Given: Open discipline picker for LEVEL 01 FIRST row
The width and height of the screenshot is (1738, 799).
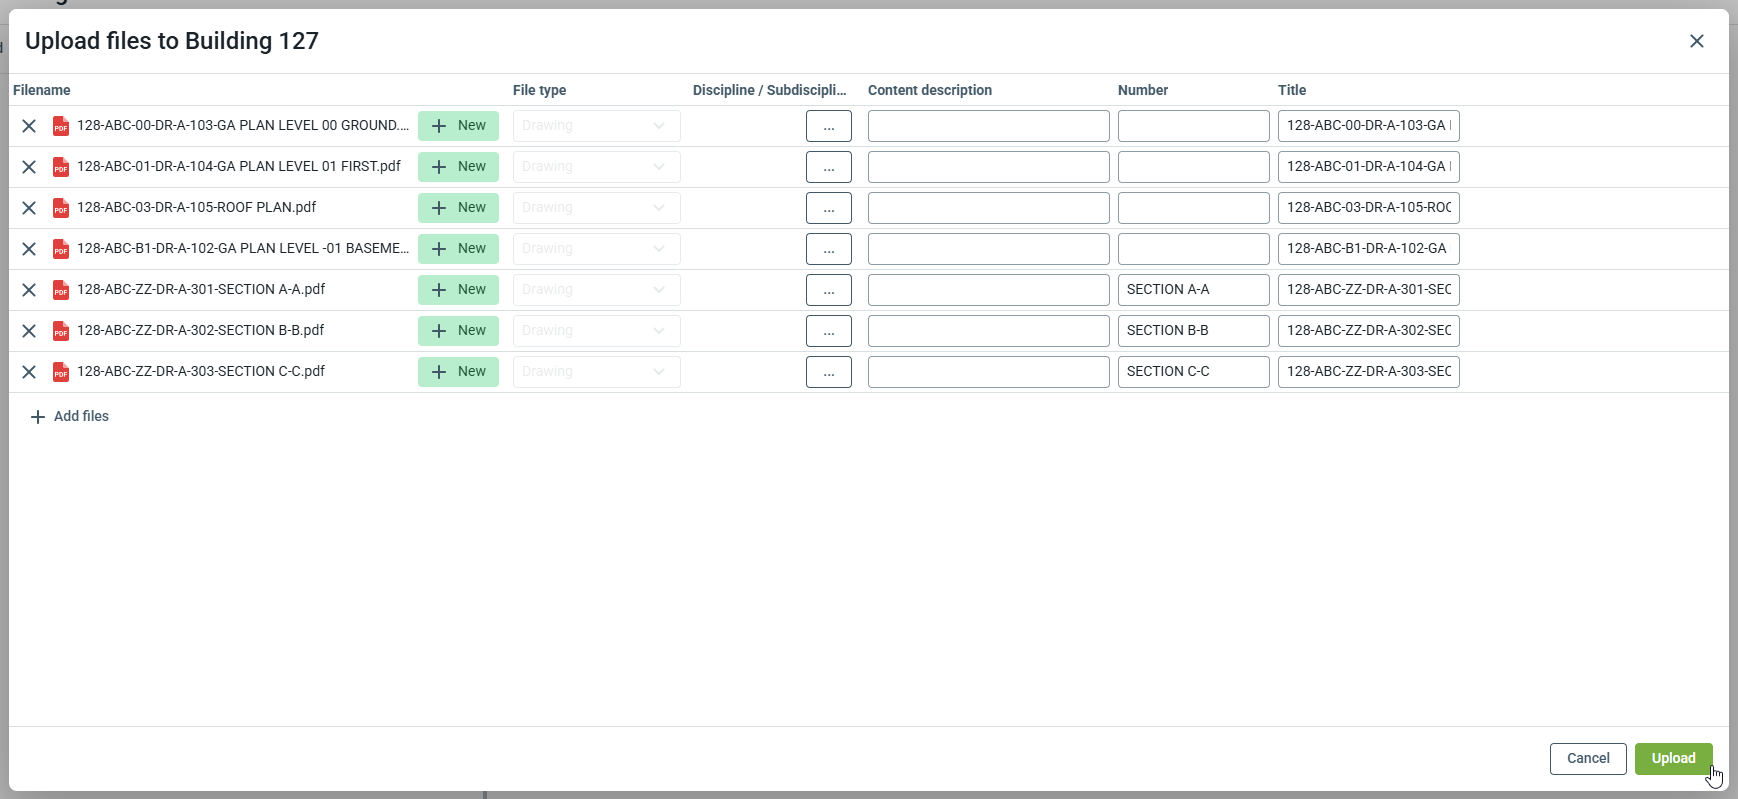Looking at the screenshot, I should pyautogui.click(x=828, y=167).
